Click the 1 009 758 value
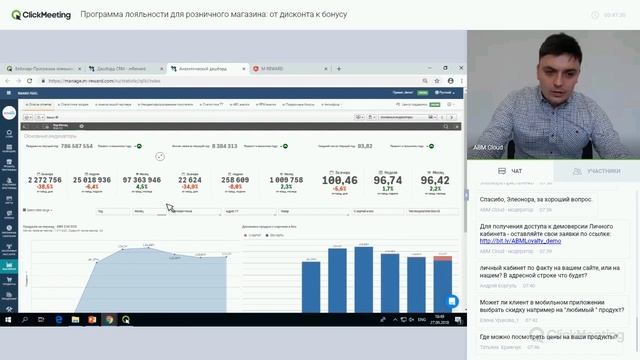Screen dimensions: 640x360 286,180
